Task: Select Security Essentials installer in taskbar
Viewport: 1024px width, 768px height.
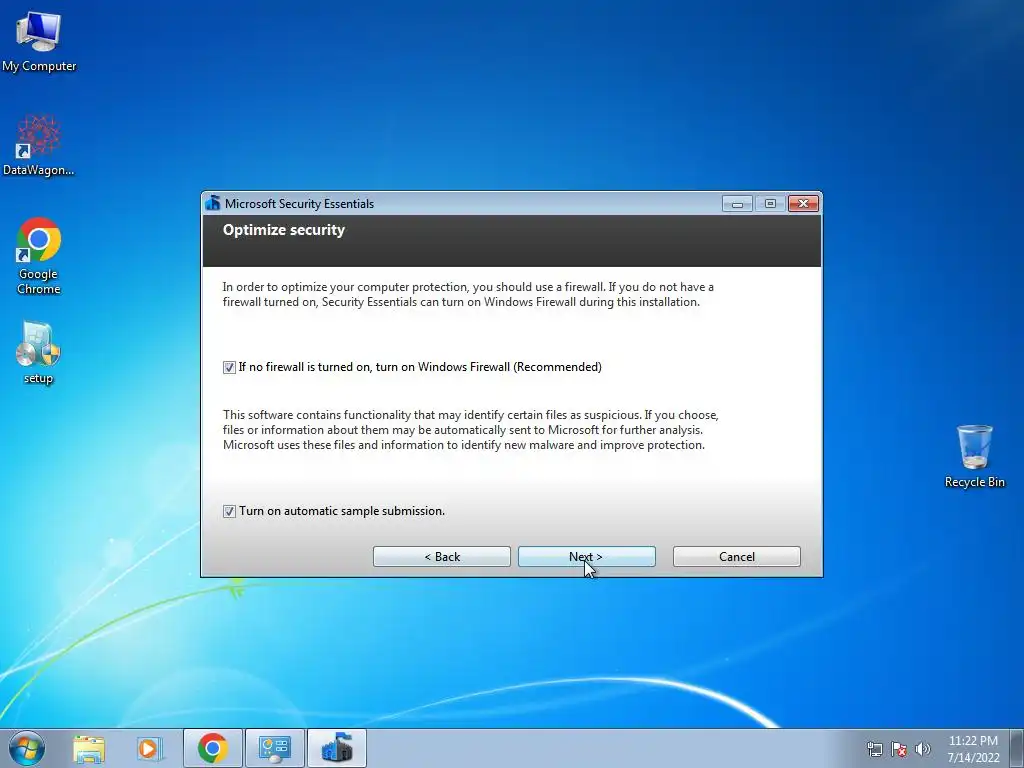Action: coord(337,748)
